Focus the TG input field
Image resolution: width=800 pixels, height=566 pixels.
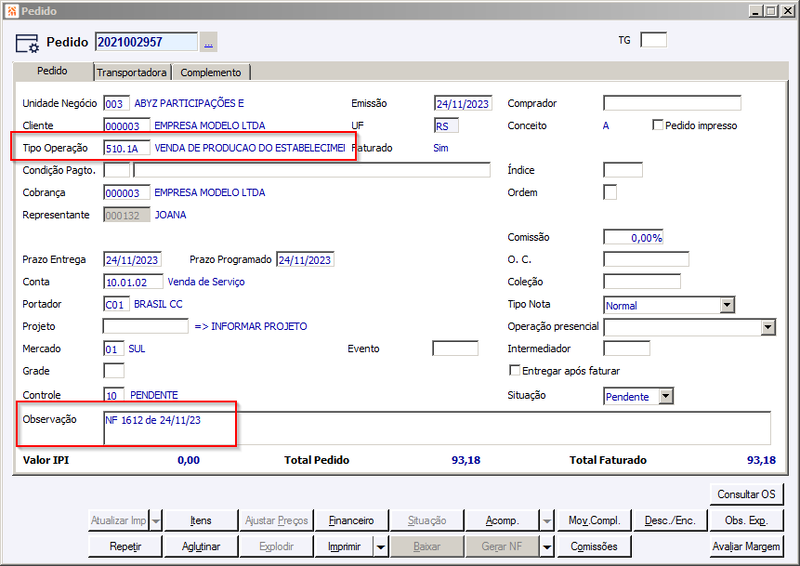click(654, 40)
